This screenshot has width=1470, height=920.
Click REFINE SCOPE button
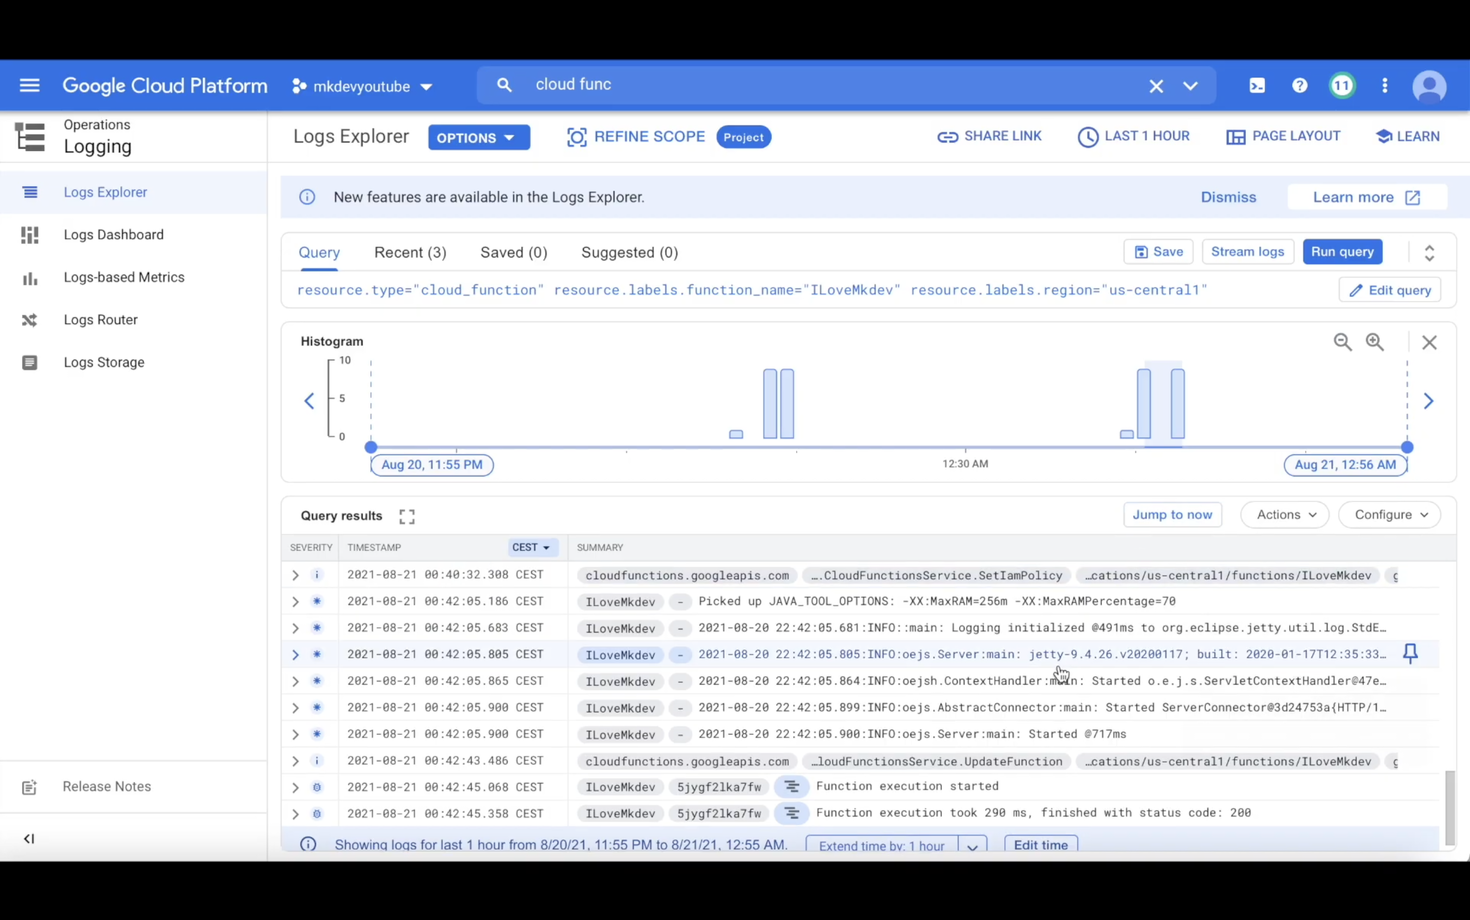click(636, 137)
